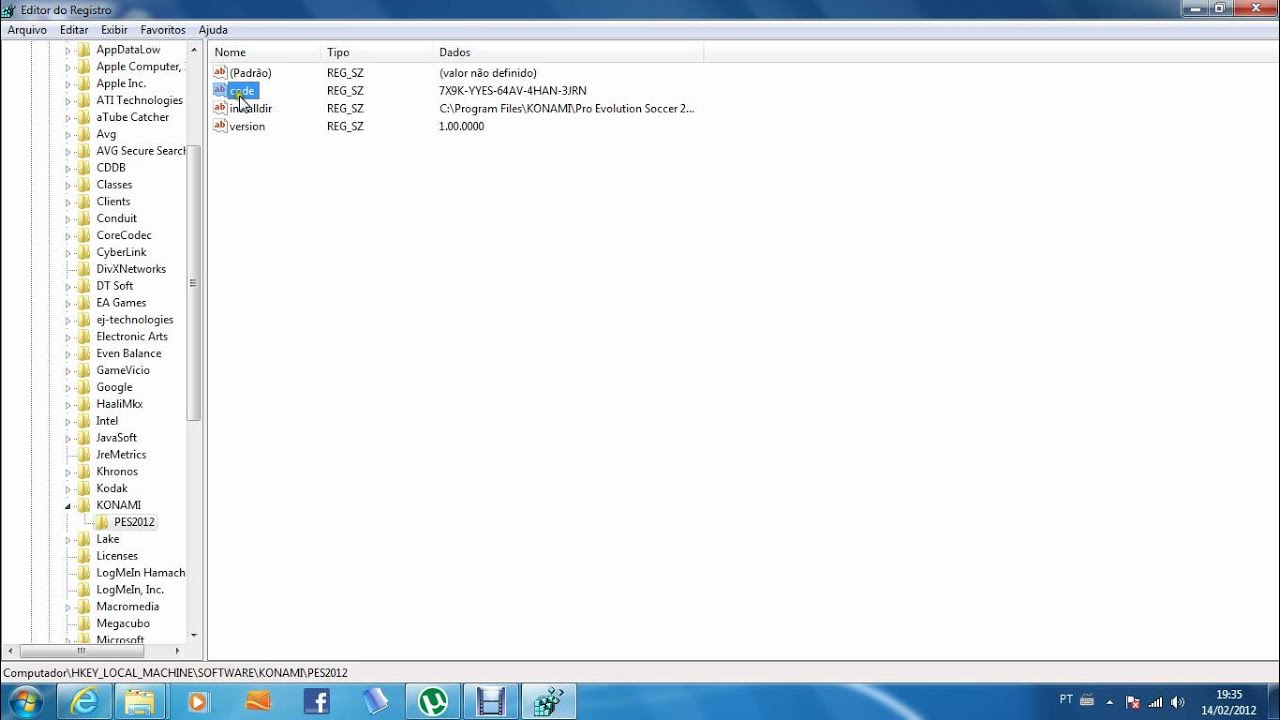Open the Action Center flag in the tray
1280x720 pixels.
[1133, 702]
